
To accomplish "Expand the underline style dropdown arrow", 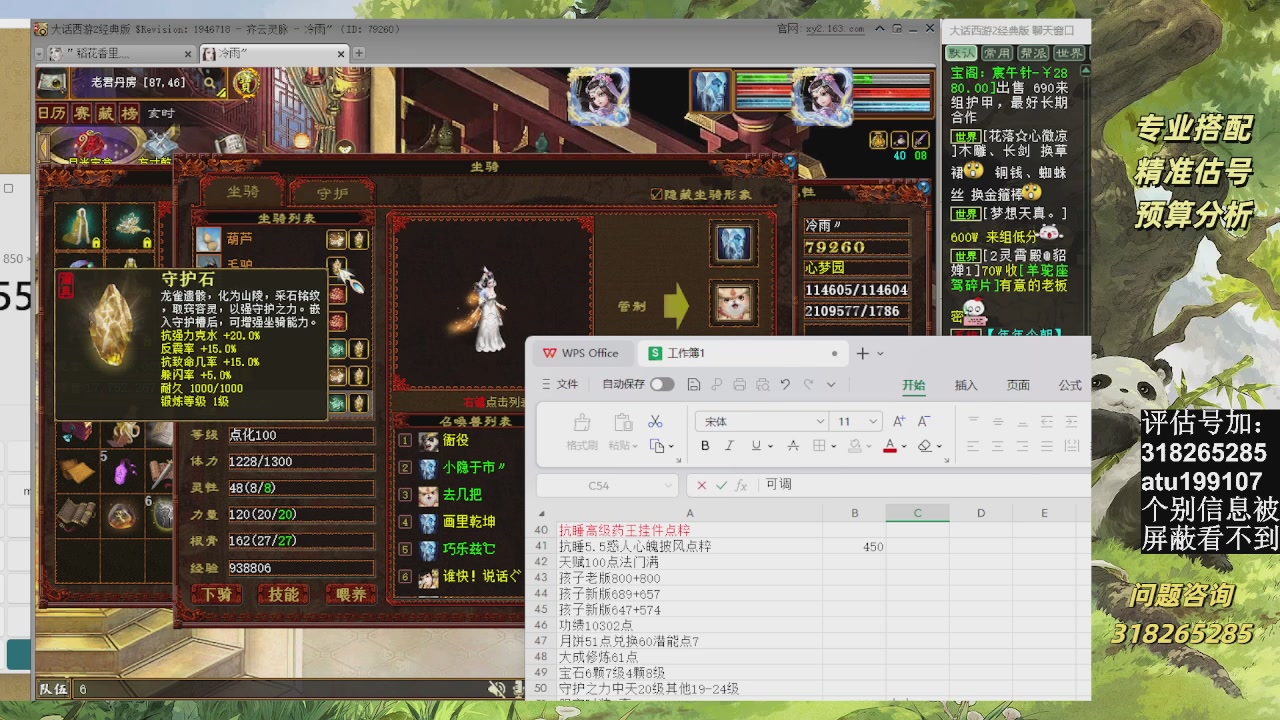I will click(770, 447).
